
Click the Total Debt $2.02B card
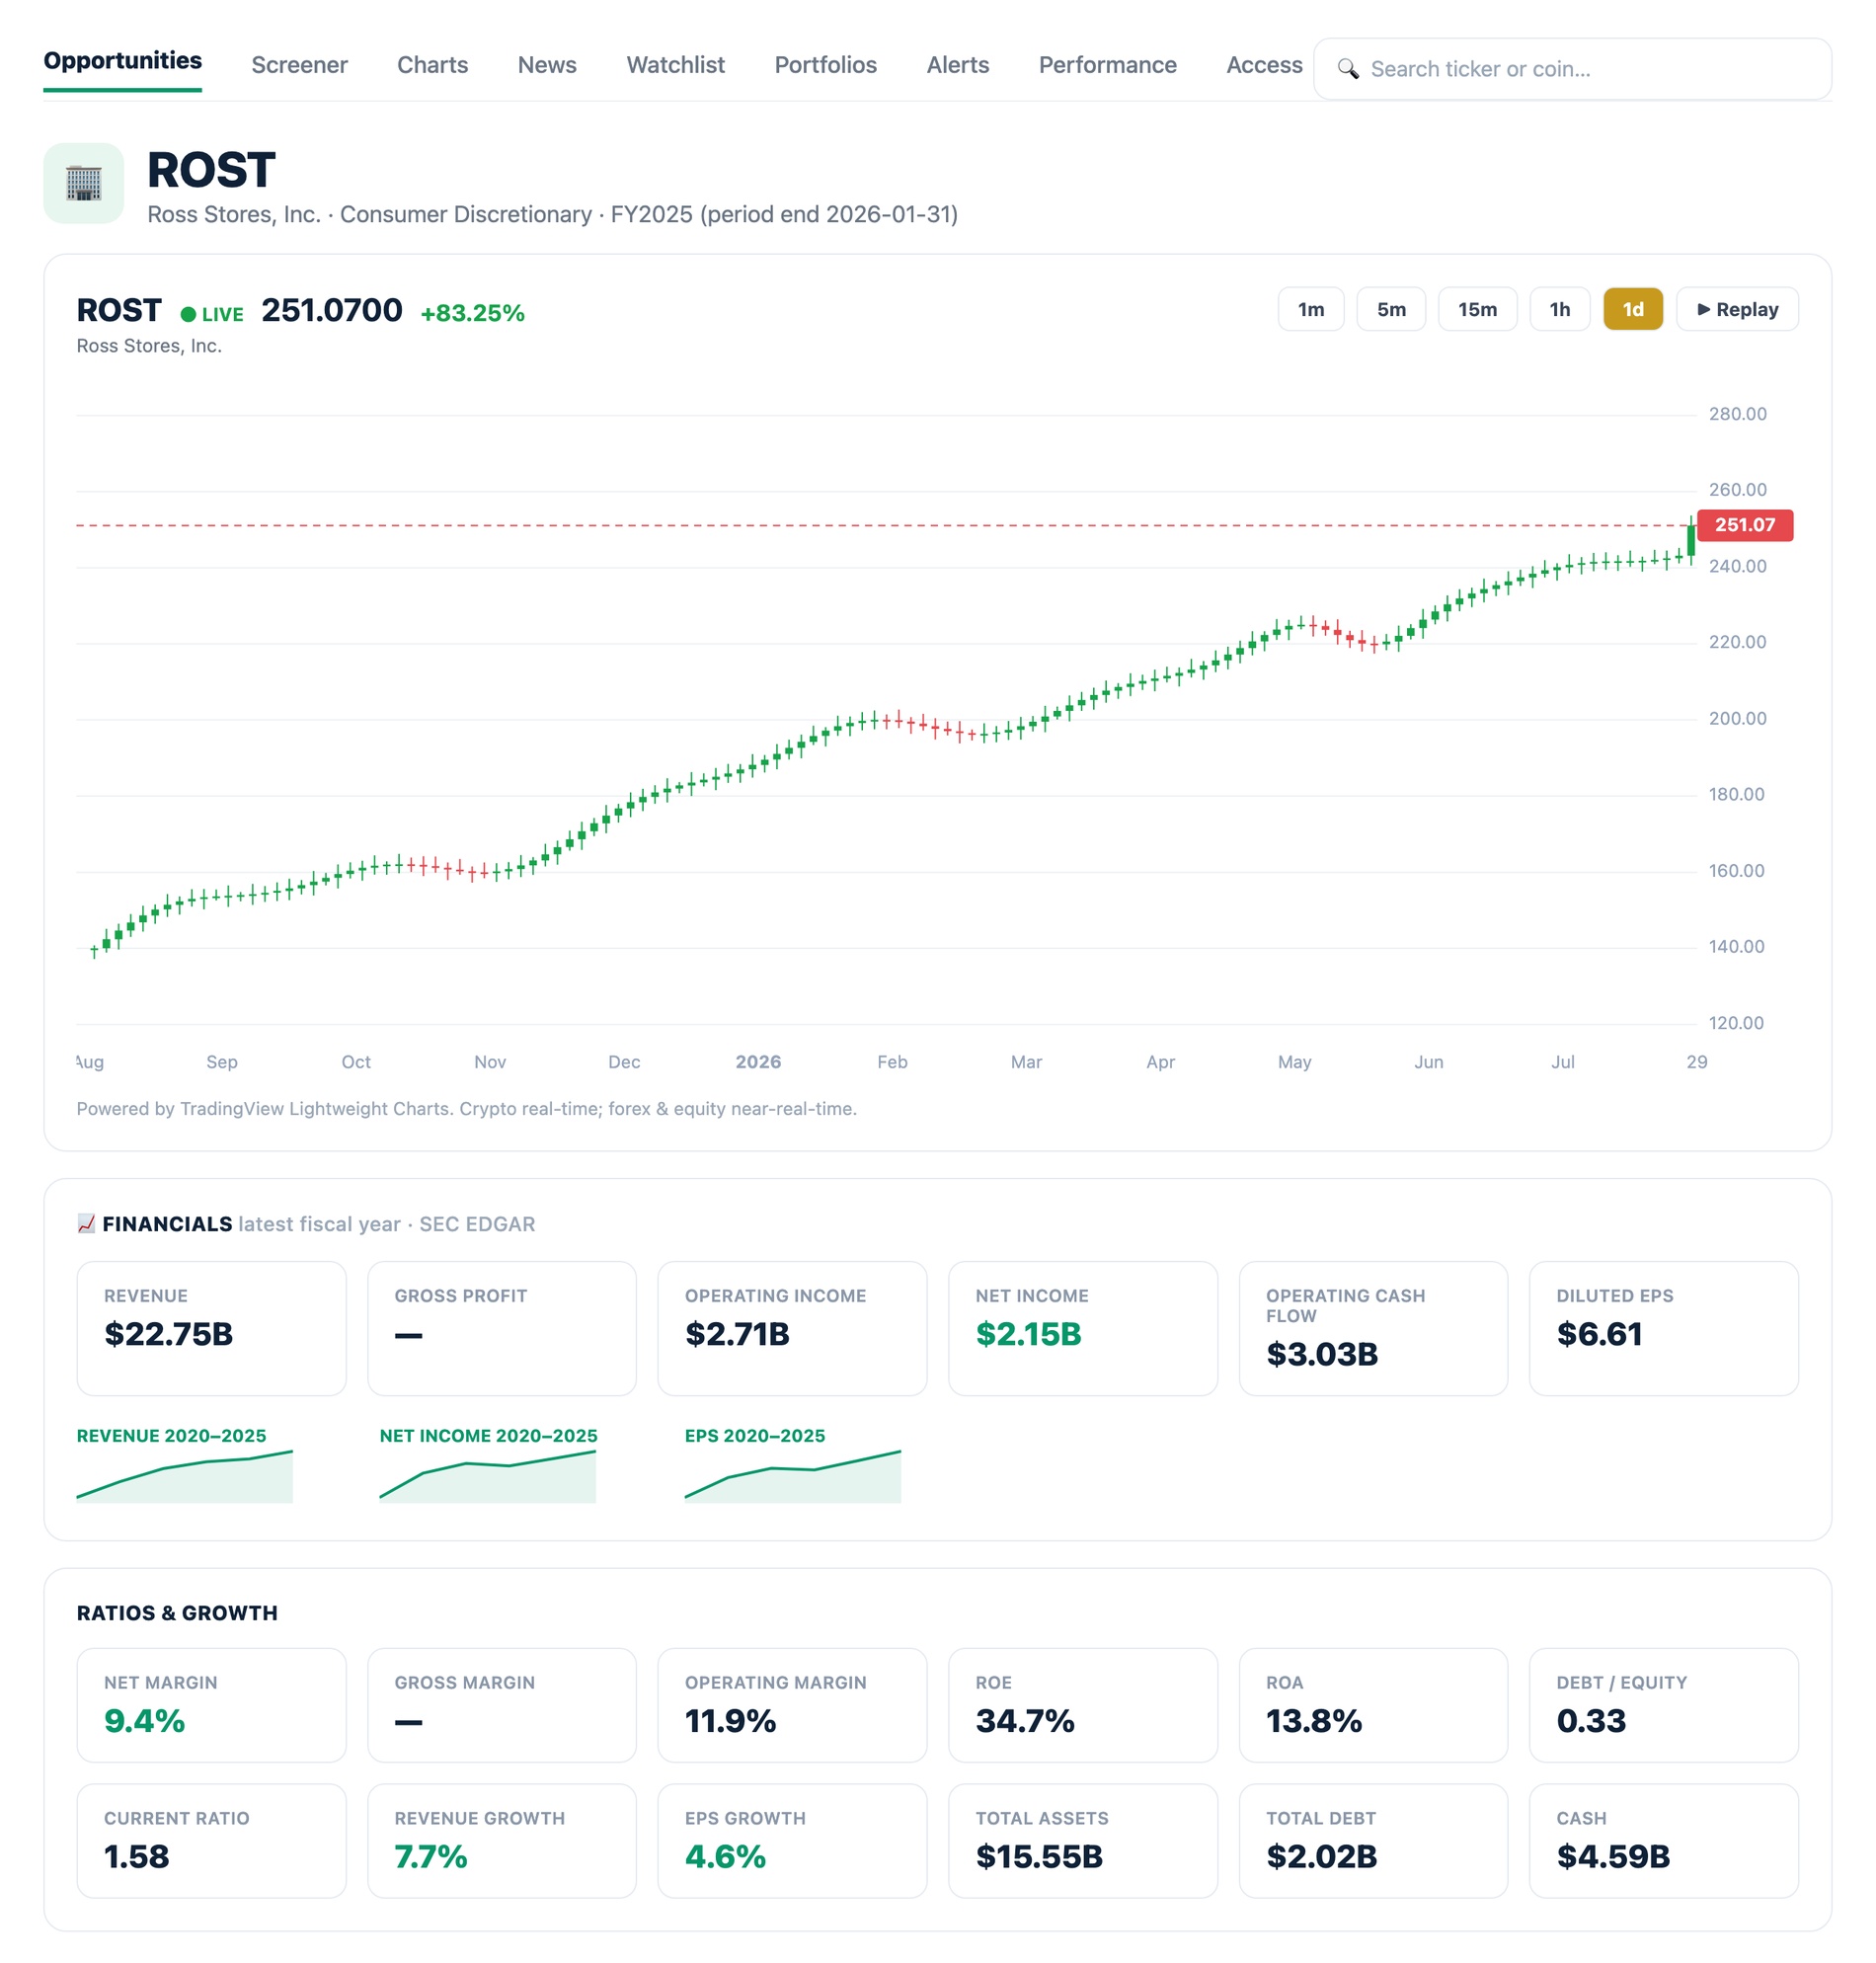(1373, 1841)
